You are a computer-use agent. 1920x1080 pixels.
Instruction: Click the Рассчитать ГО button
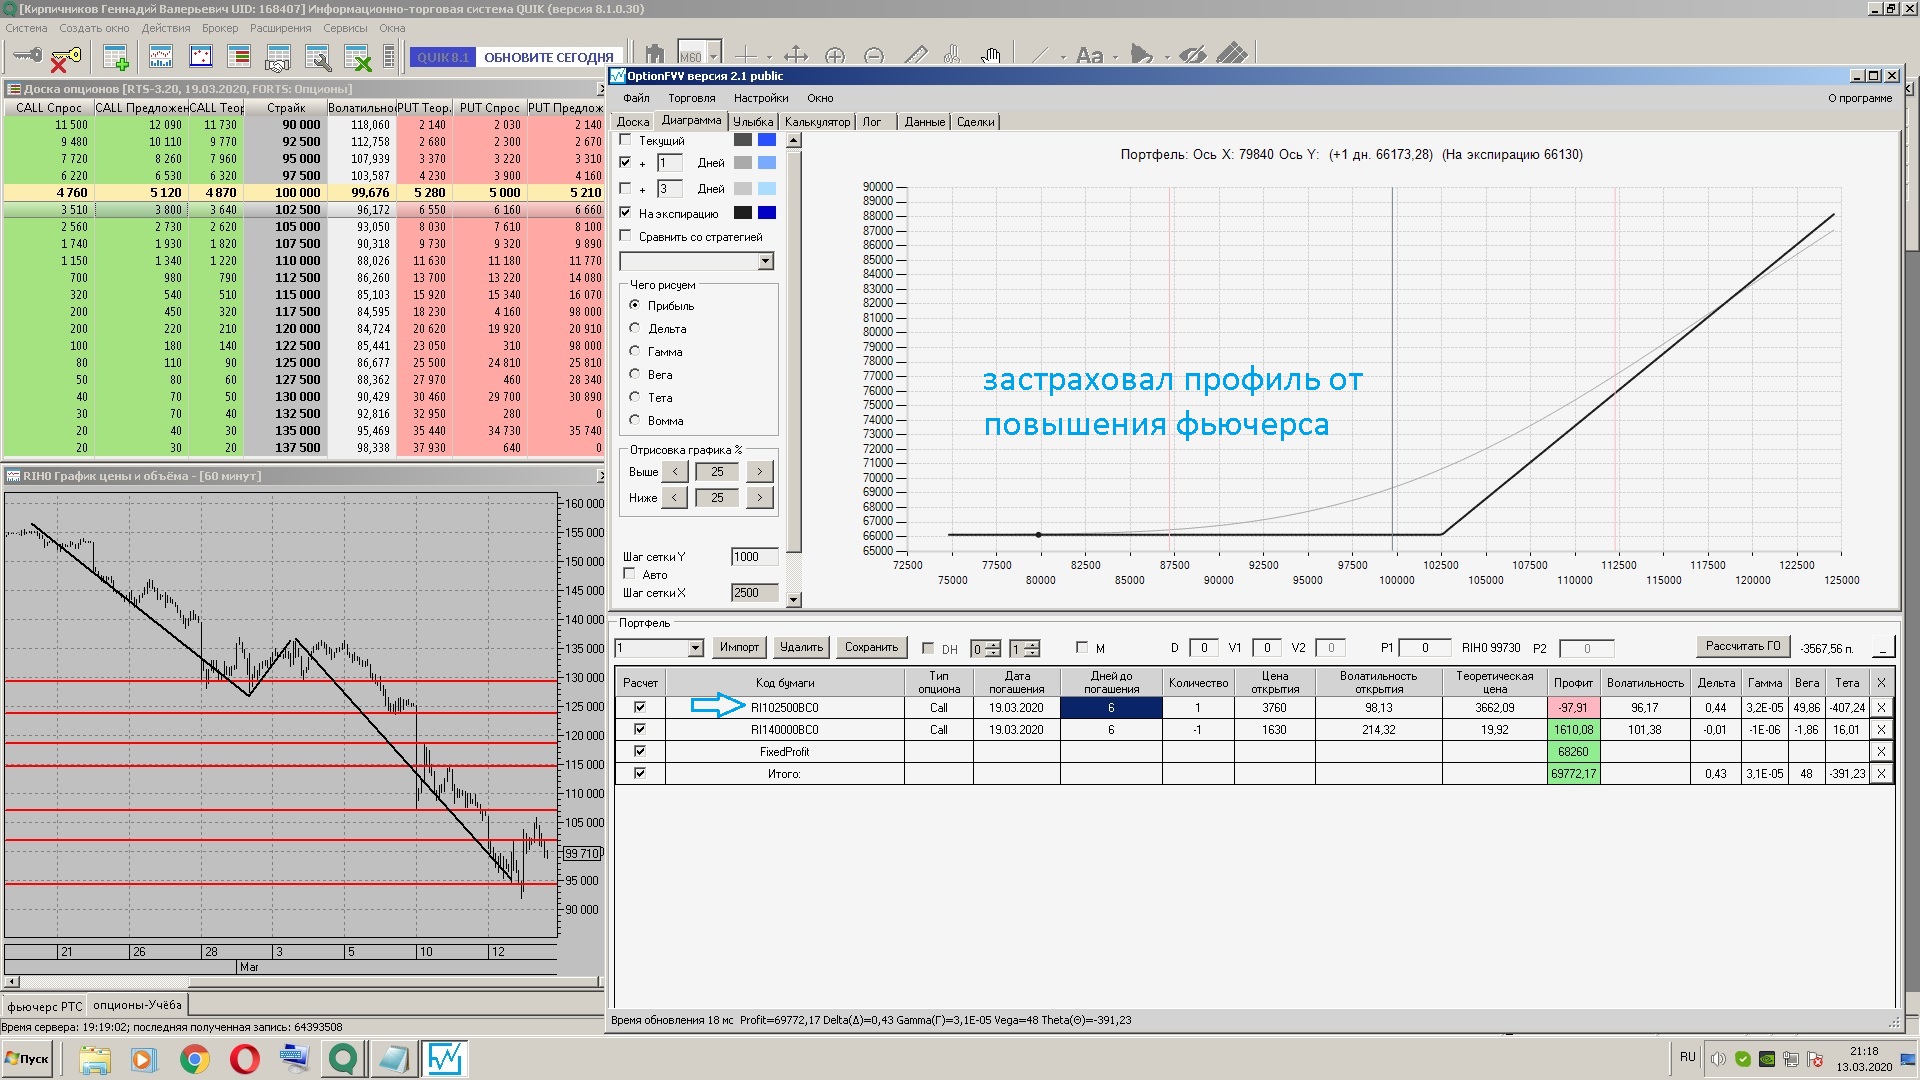point(1742,646)
